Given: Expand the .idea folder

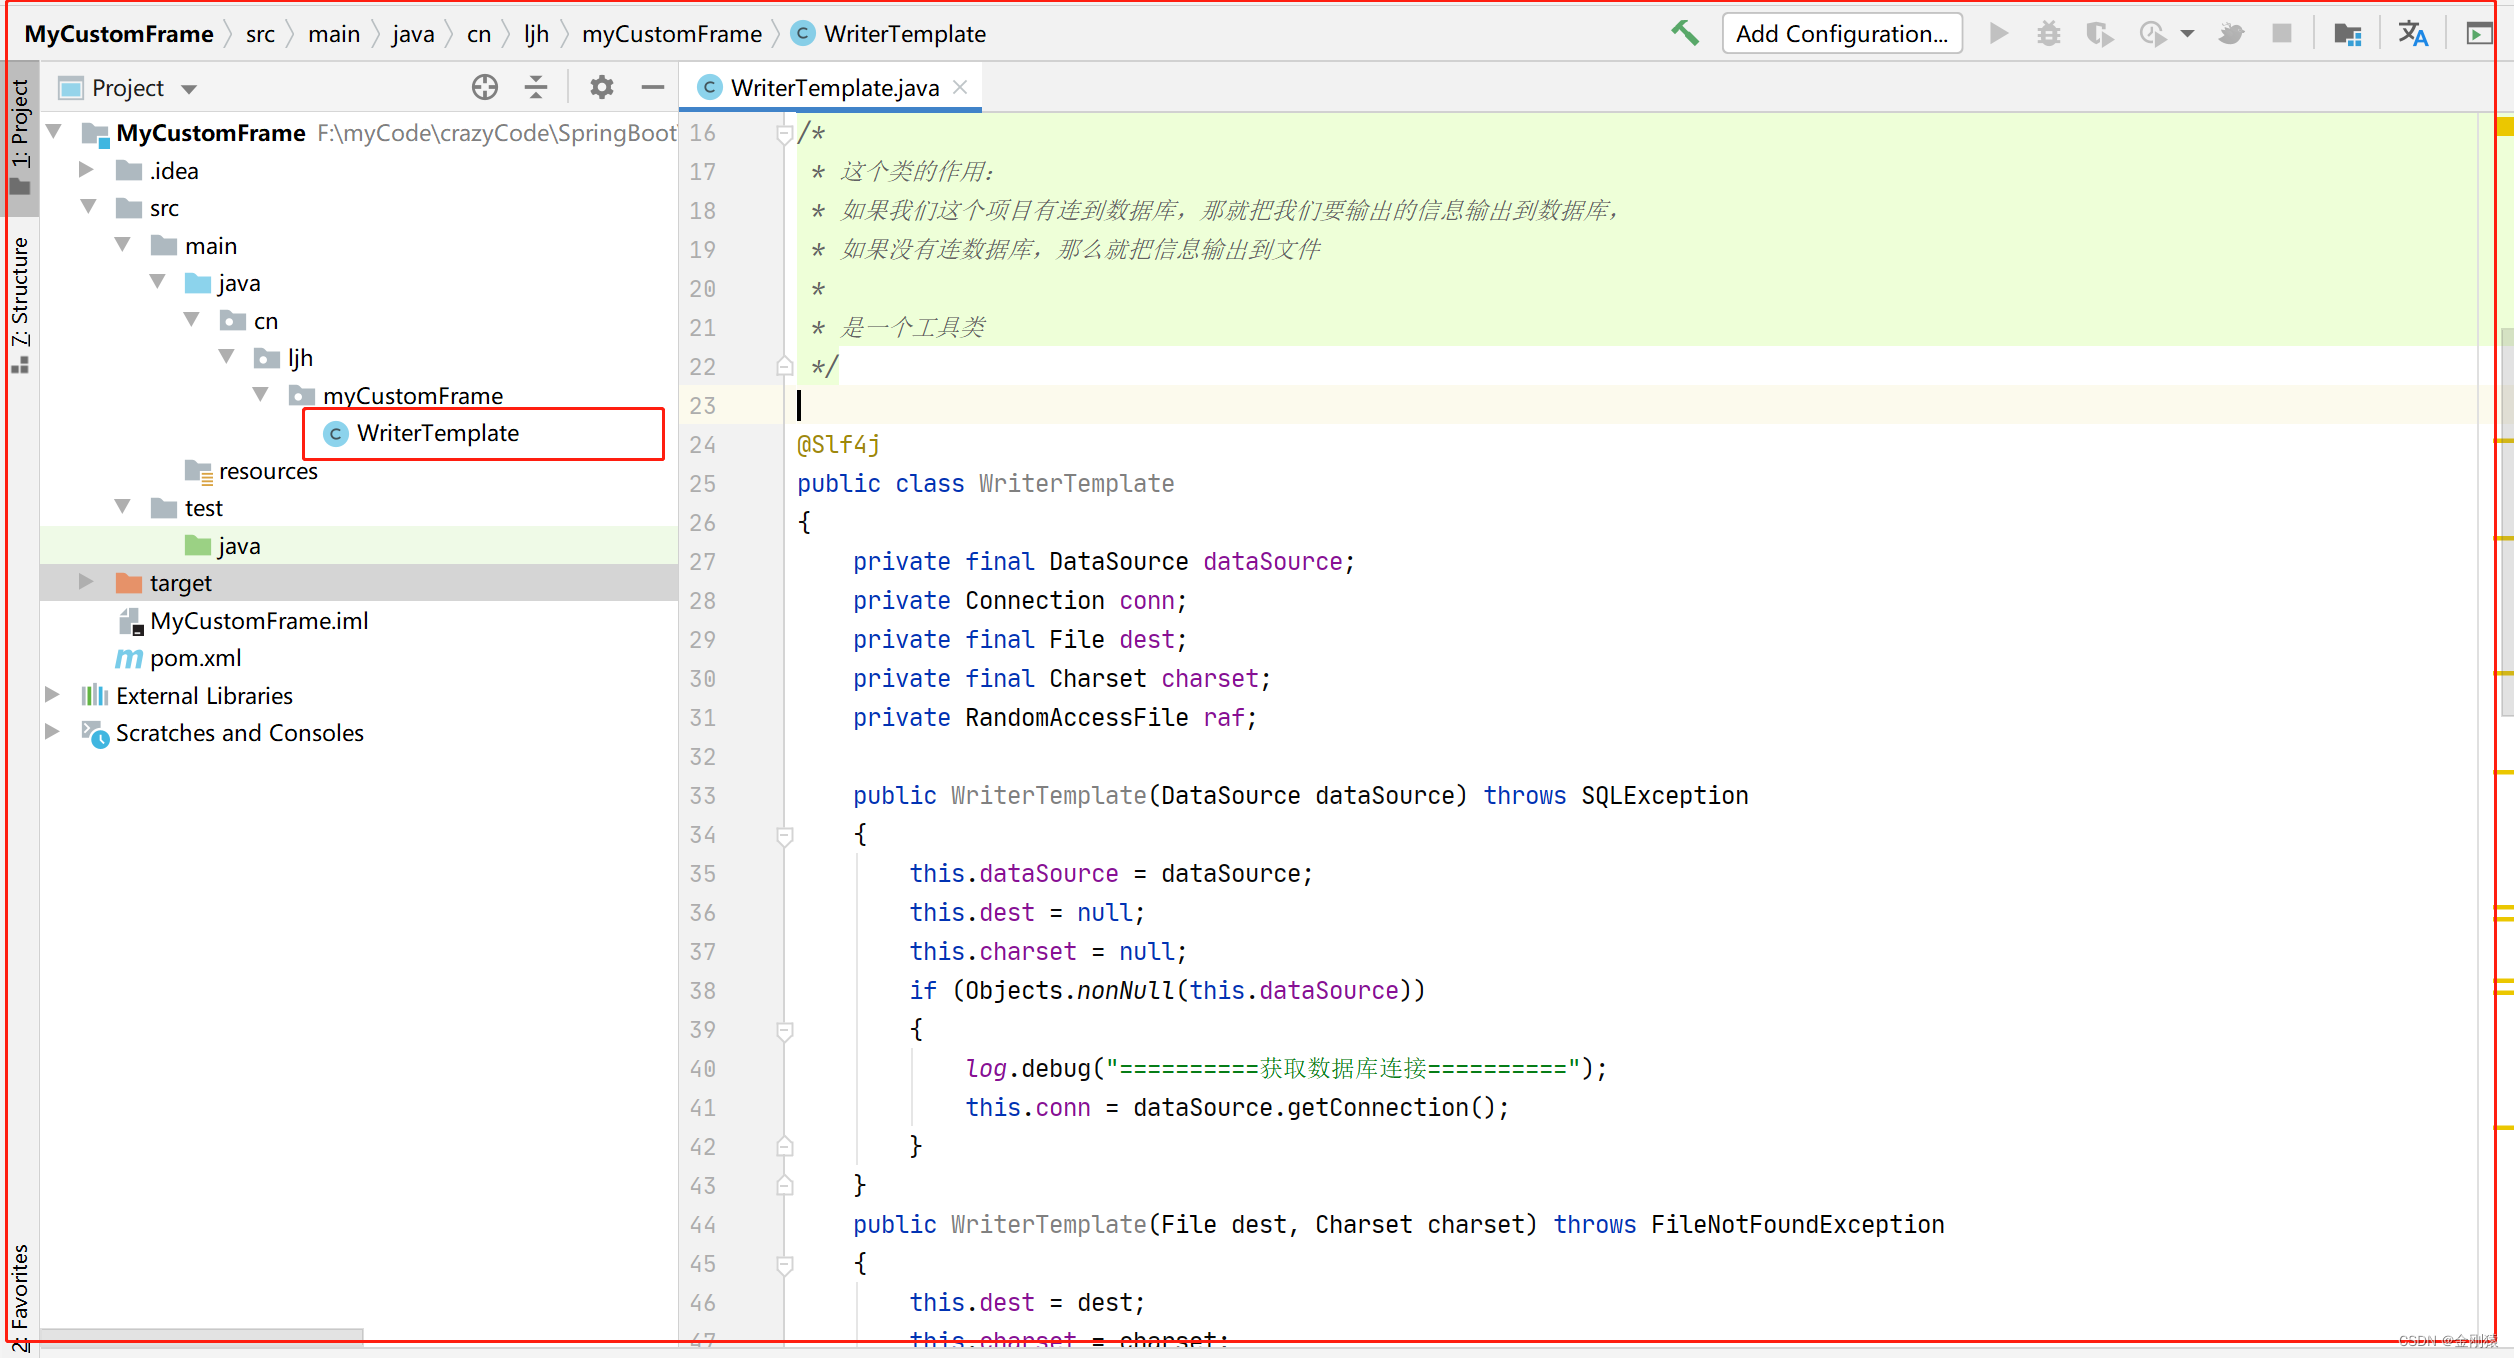Looking at the screenshot, I should click(86, 170).
